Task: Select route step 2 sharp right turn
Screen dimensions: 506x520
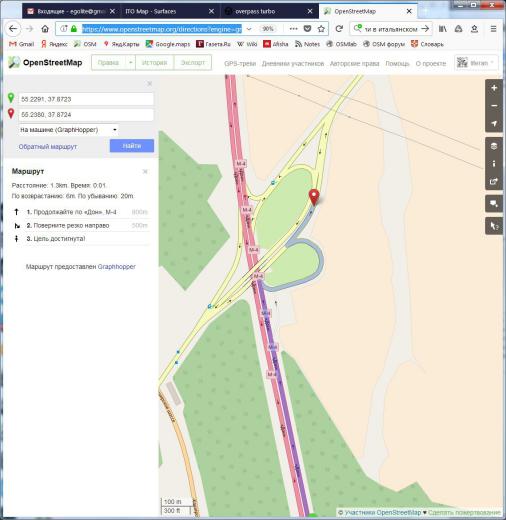Action: (81, 226)
